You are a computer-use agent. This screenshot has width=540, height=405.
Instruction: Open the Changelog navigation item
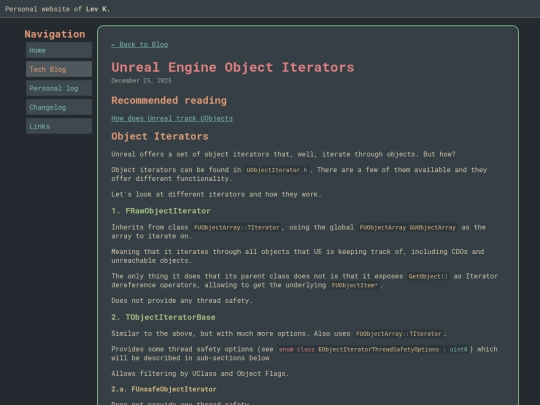click(59, 107)
